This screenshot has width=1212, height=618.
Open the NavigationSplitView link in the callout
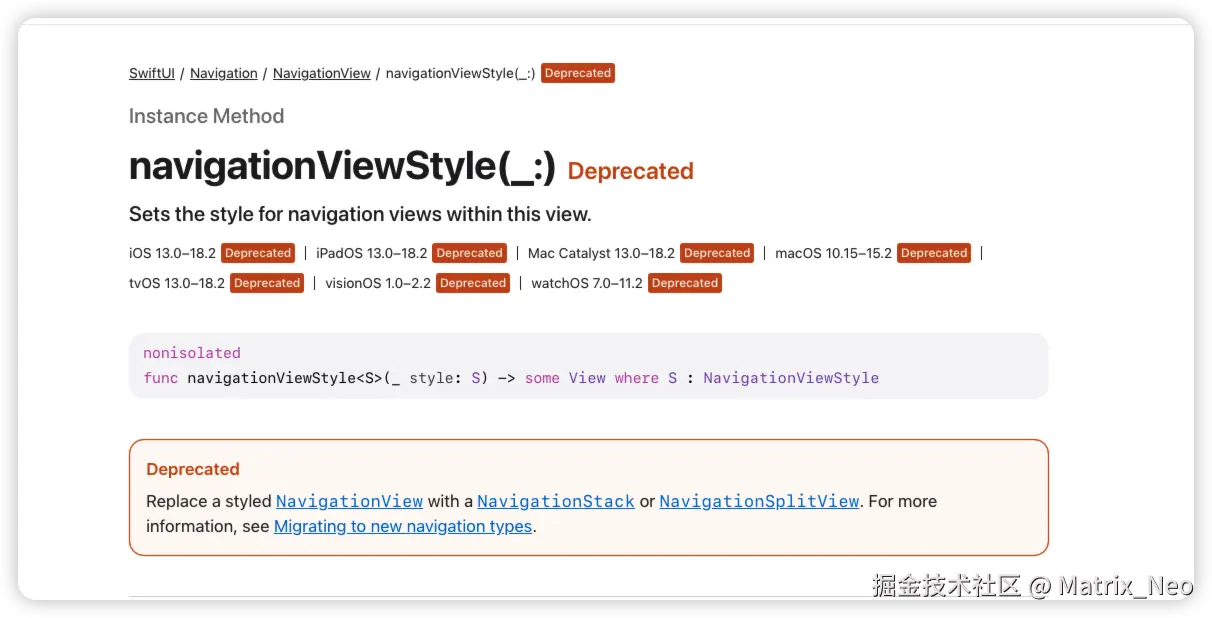(759, 501)
